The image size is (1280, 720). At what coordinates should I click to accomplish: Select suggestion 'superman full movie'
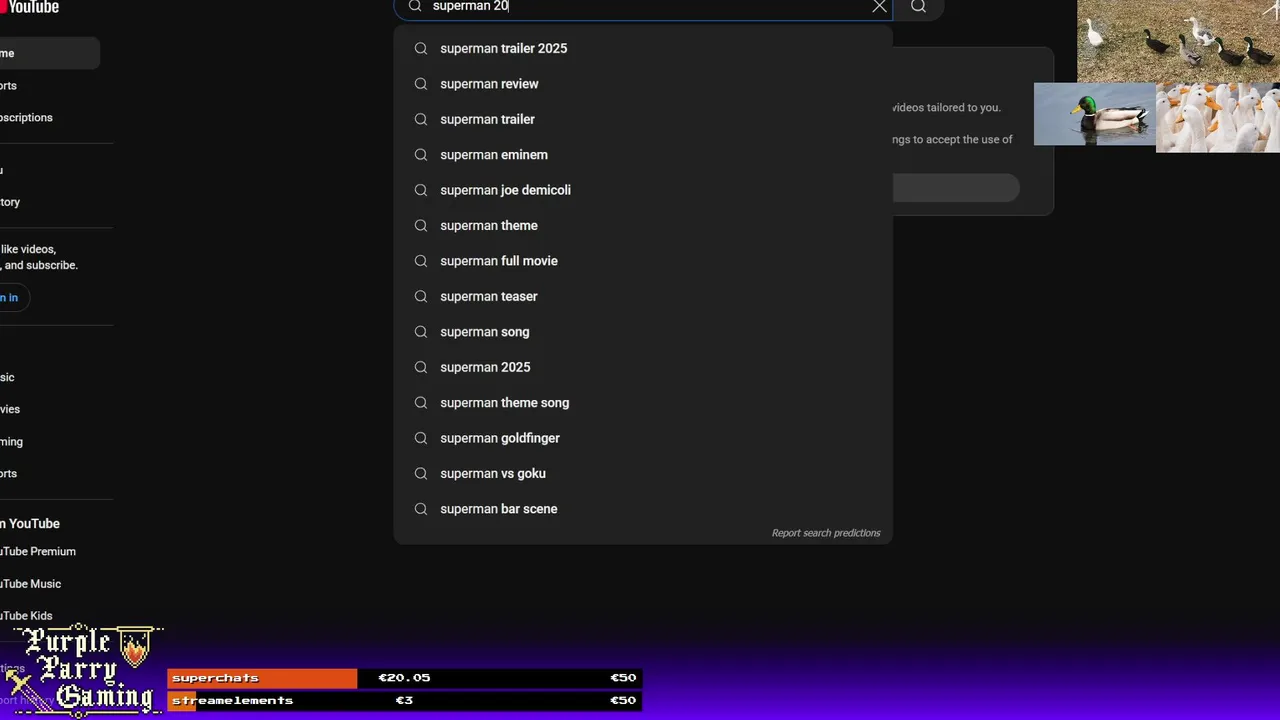(x=643, y=261)
